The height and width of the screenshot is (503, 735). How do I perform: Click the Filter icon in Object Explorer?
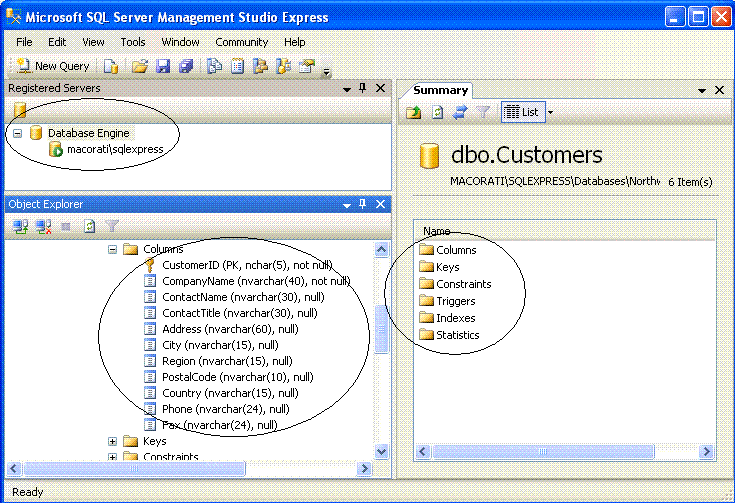point(112,227)
